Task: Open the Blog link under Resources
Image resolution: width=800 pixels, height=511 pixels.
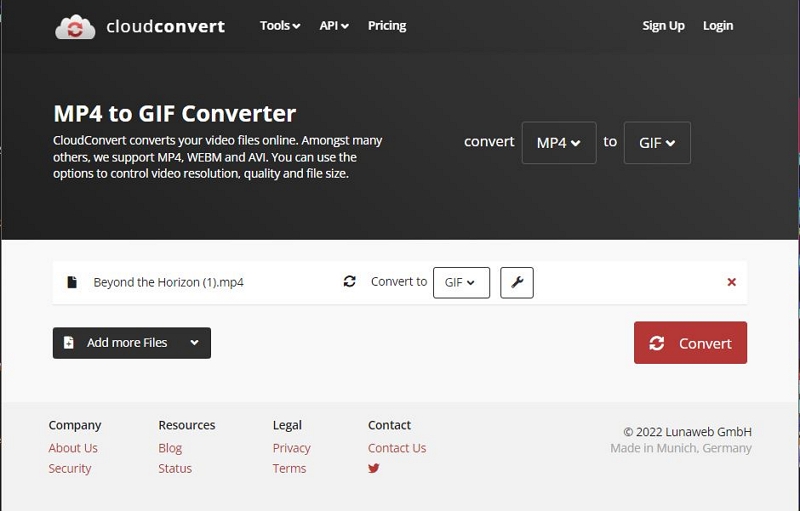Action: (170, 448)
